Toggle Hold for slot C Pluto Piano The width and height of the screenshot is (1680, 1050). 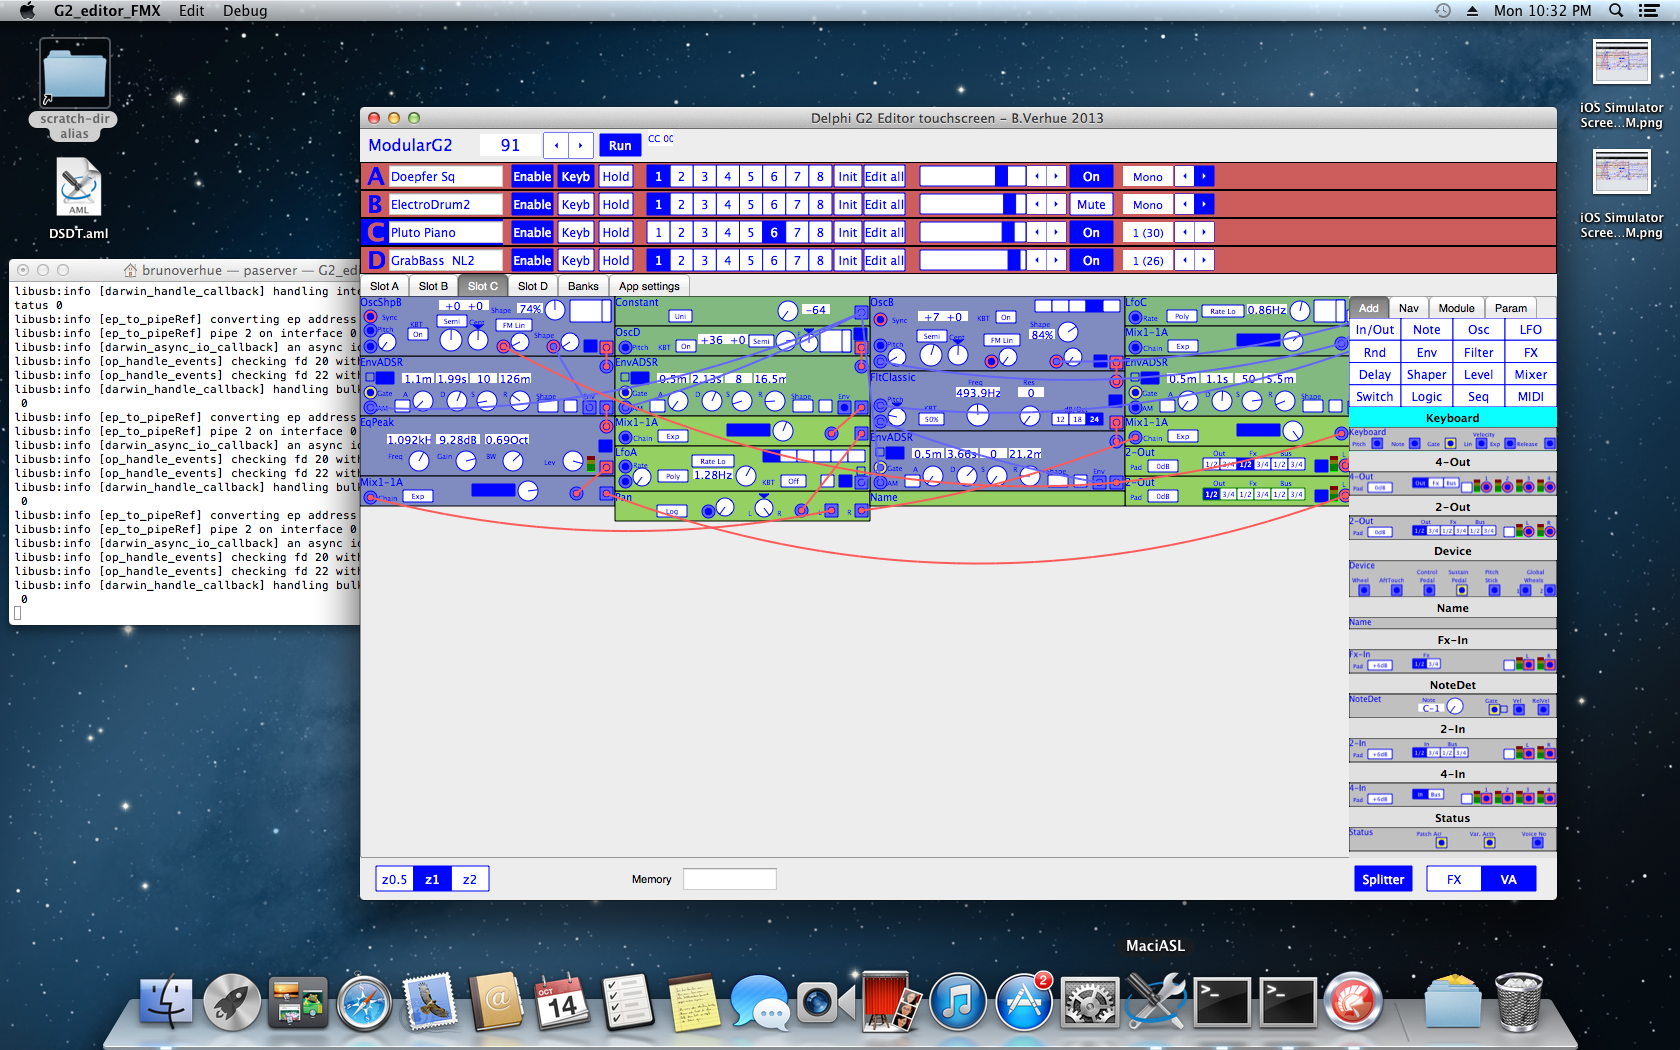click(x=616, y=232)
